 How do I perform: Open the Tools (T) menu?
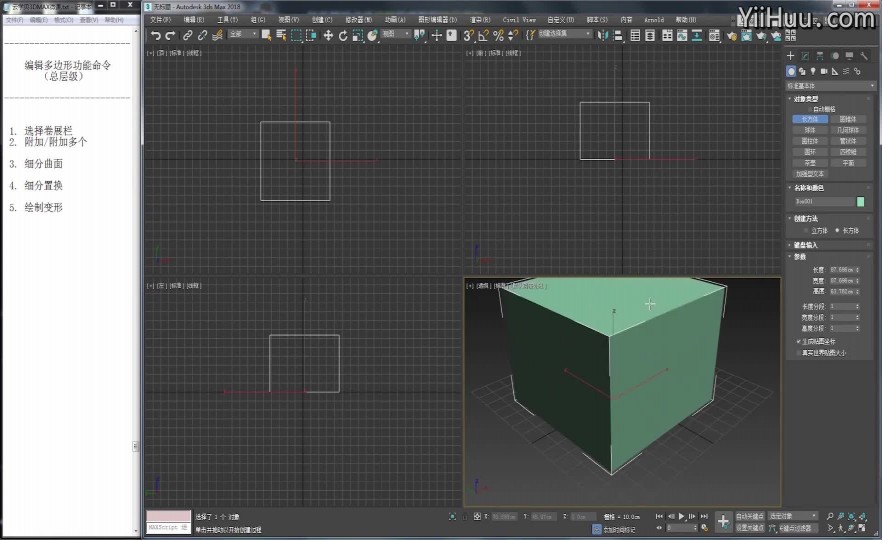pos(227,20)
